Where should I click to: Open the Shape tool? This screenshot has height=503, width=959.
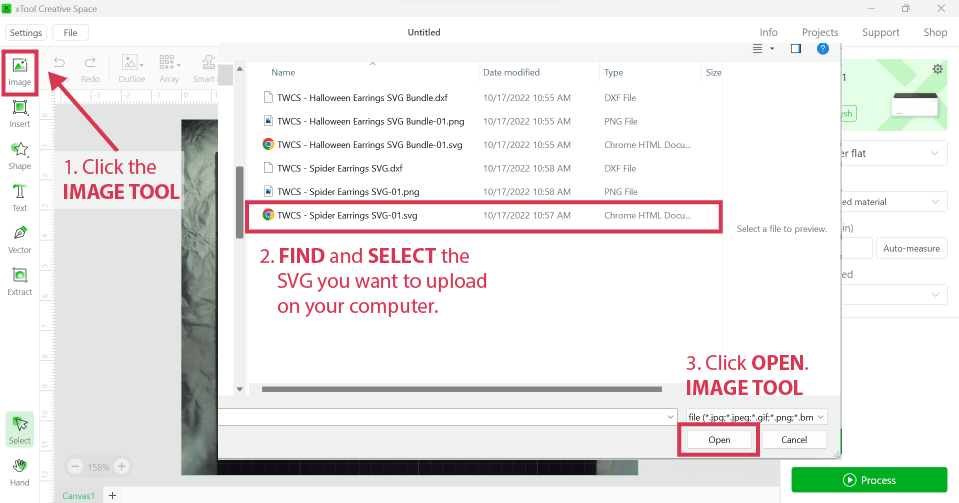click(x=20, y=156)
